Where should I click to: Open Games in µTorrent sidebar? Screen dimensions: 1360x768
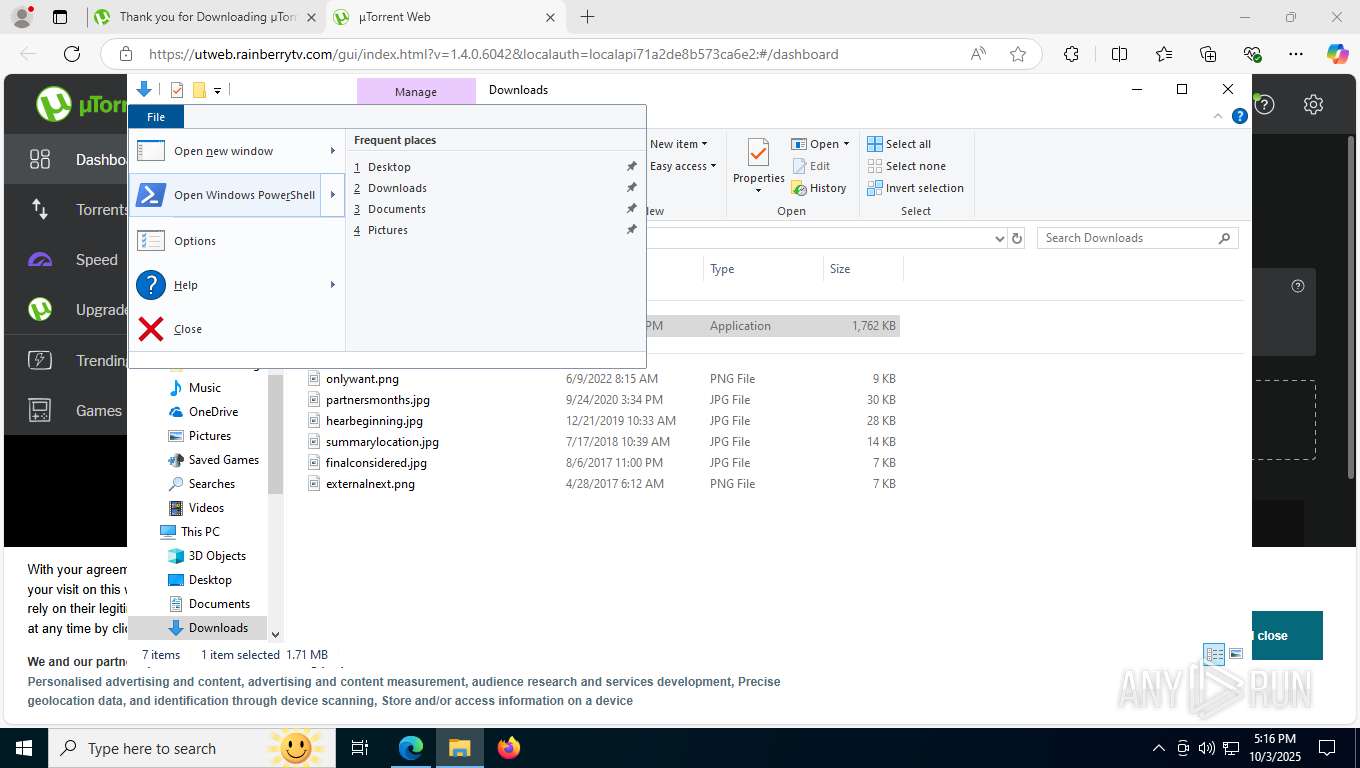point(68,410)
